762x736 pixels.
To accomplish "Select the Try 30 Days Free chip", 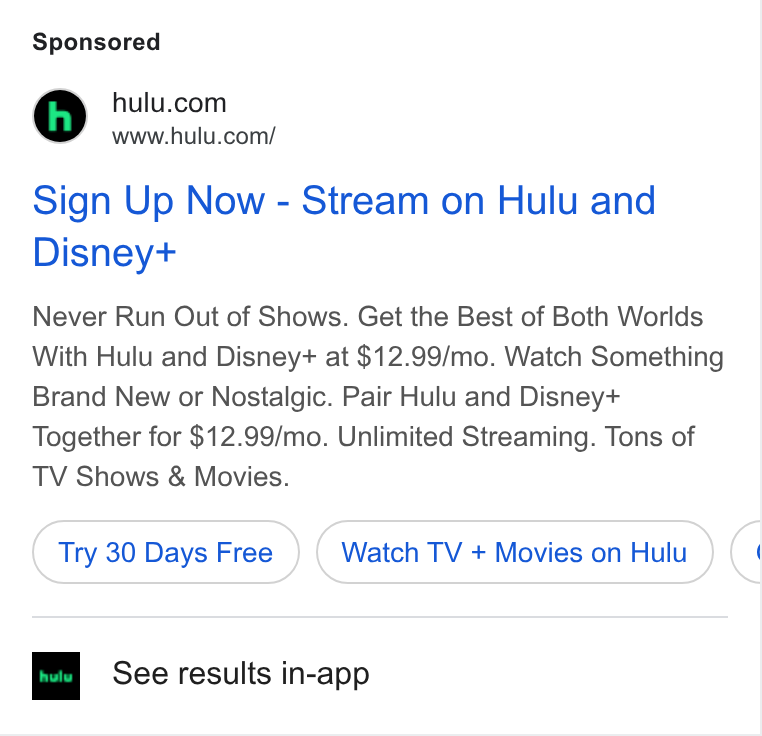I will [166, 552].
